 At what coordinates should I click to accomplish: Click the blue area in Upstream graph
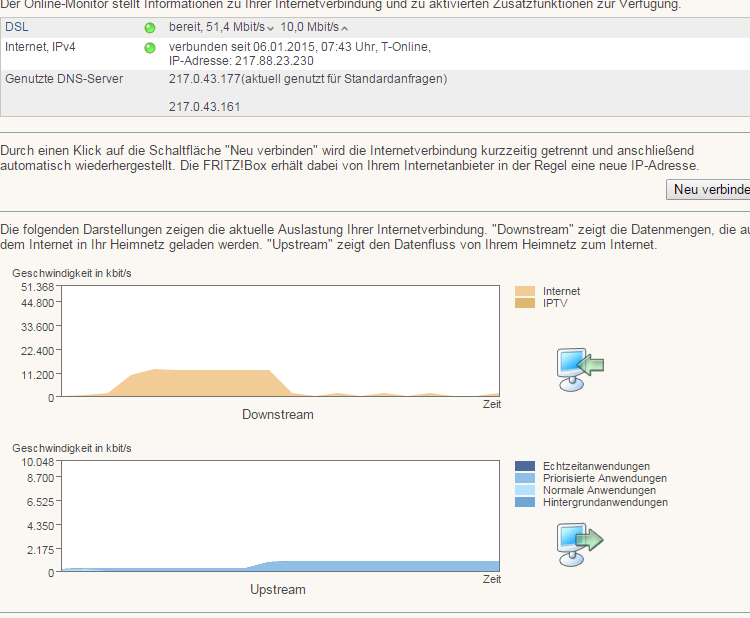(380, 566)
